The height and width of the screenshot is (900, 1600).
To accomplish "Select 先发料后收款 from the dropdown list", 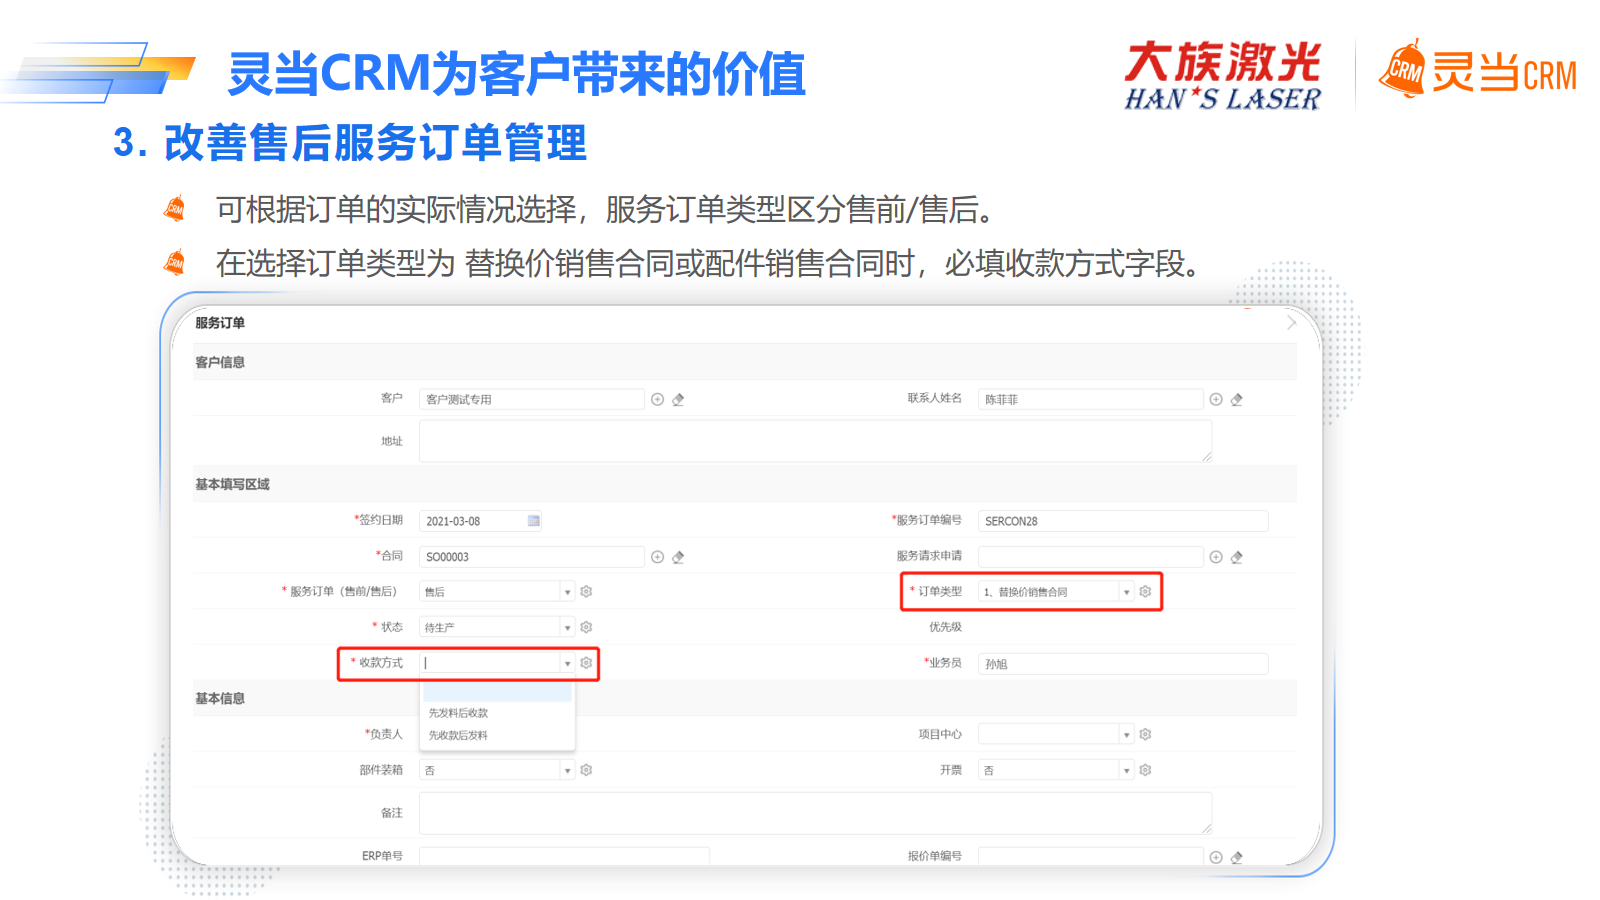I will 459,713.
